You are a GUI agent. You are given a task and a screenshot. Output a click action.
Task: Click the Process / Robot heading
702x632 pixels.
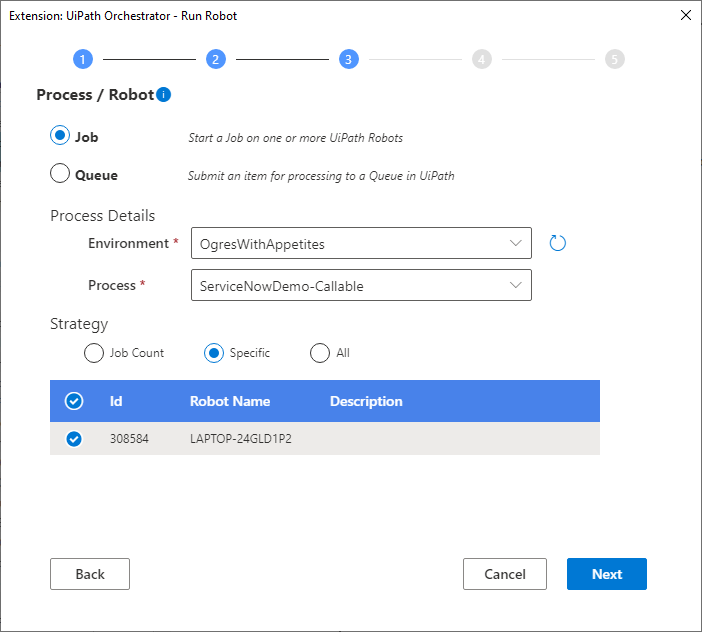tap(95, 95)
